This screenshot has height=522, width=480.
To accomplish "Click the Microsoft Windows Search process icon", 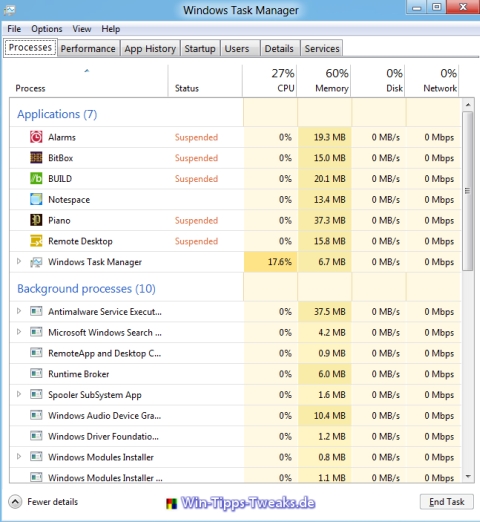I will click(36, 332).
